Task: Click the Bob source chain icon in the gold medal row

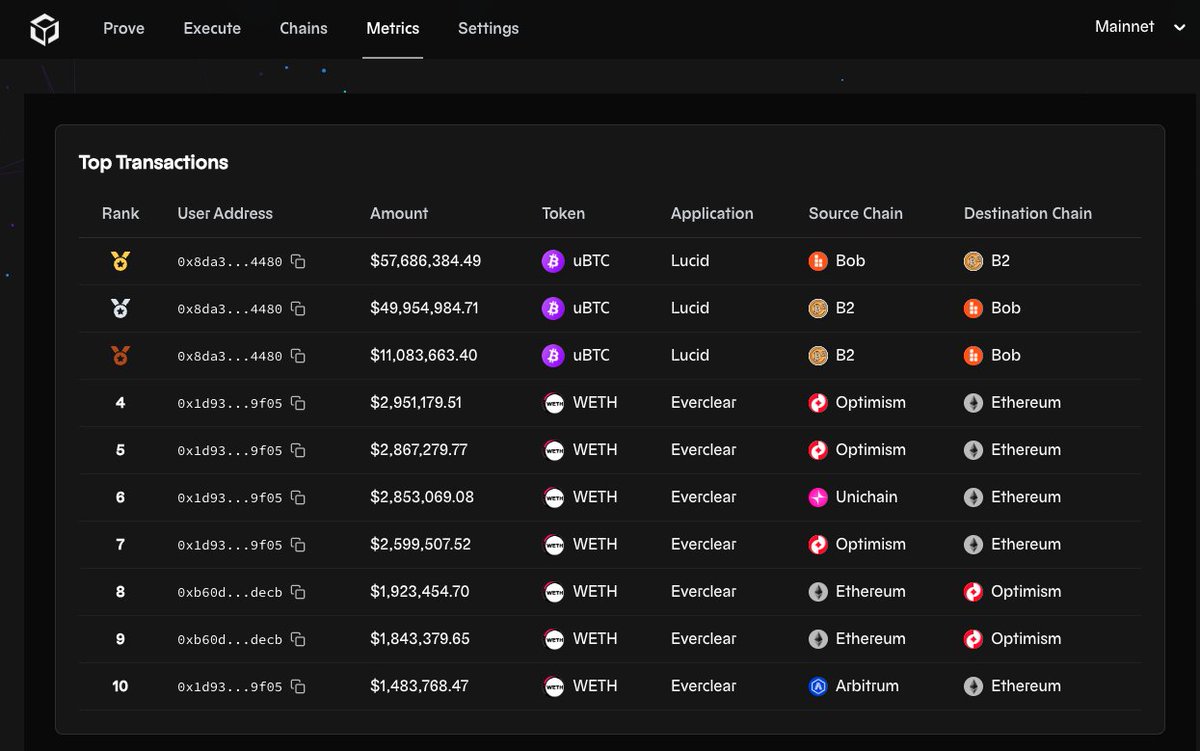Action: (x=818, y=261)
